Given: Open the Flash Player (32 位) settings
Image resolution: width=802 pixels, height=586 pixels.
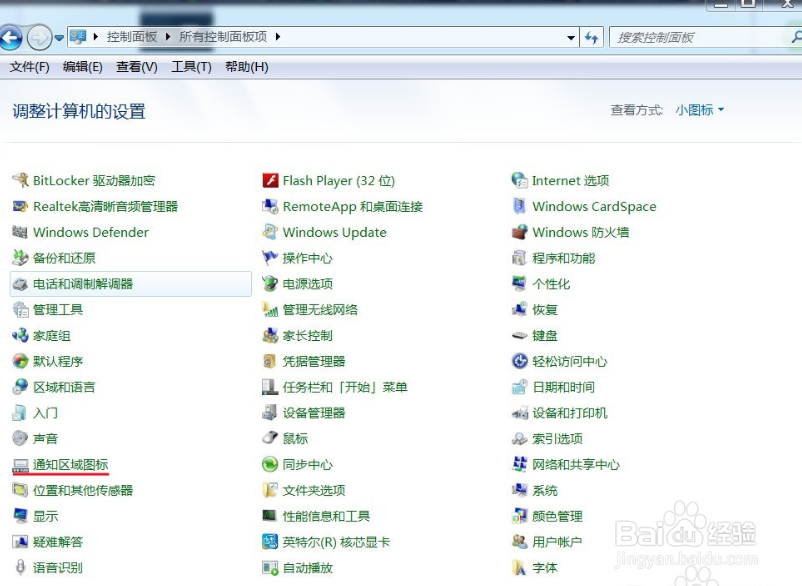Looking at the screenshot, I should click(x=336, y=180).
